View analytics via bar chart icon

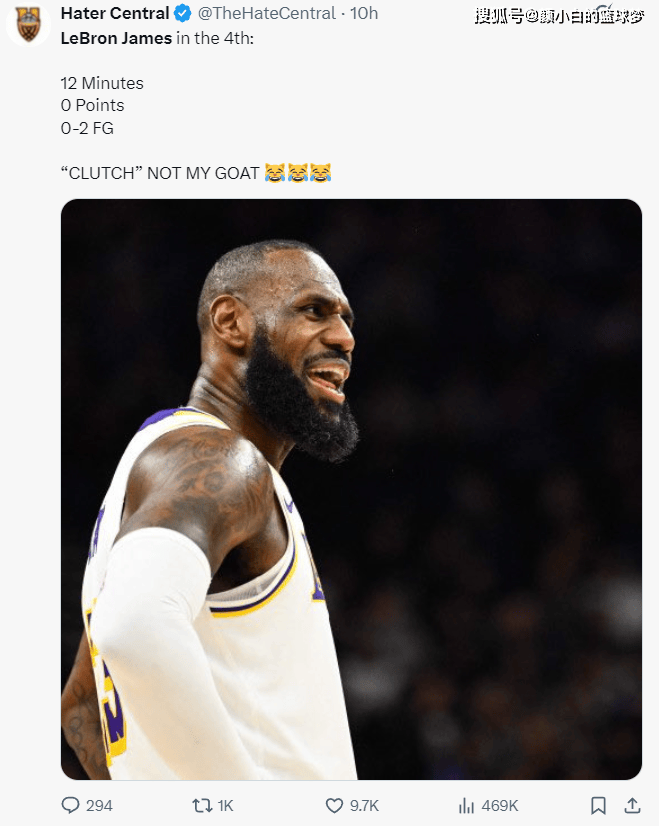(466, 805)
